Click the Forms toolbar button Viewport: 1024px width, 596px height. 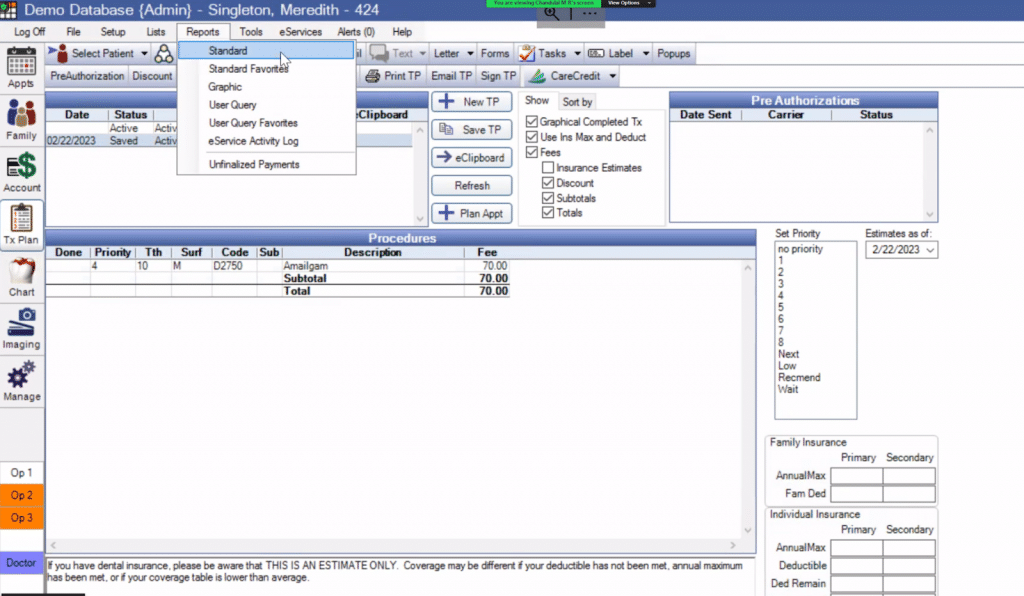click(x=494, y=54)
